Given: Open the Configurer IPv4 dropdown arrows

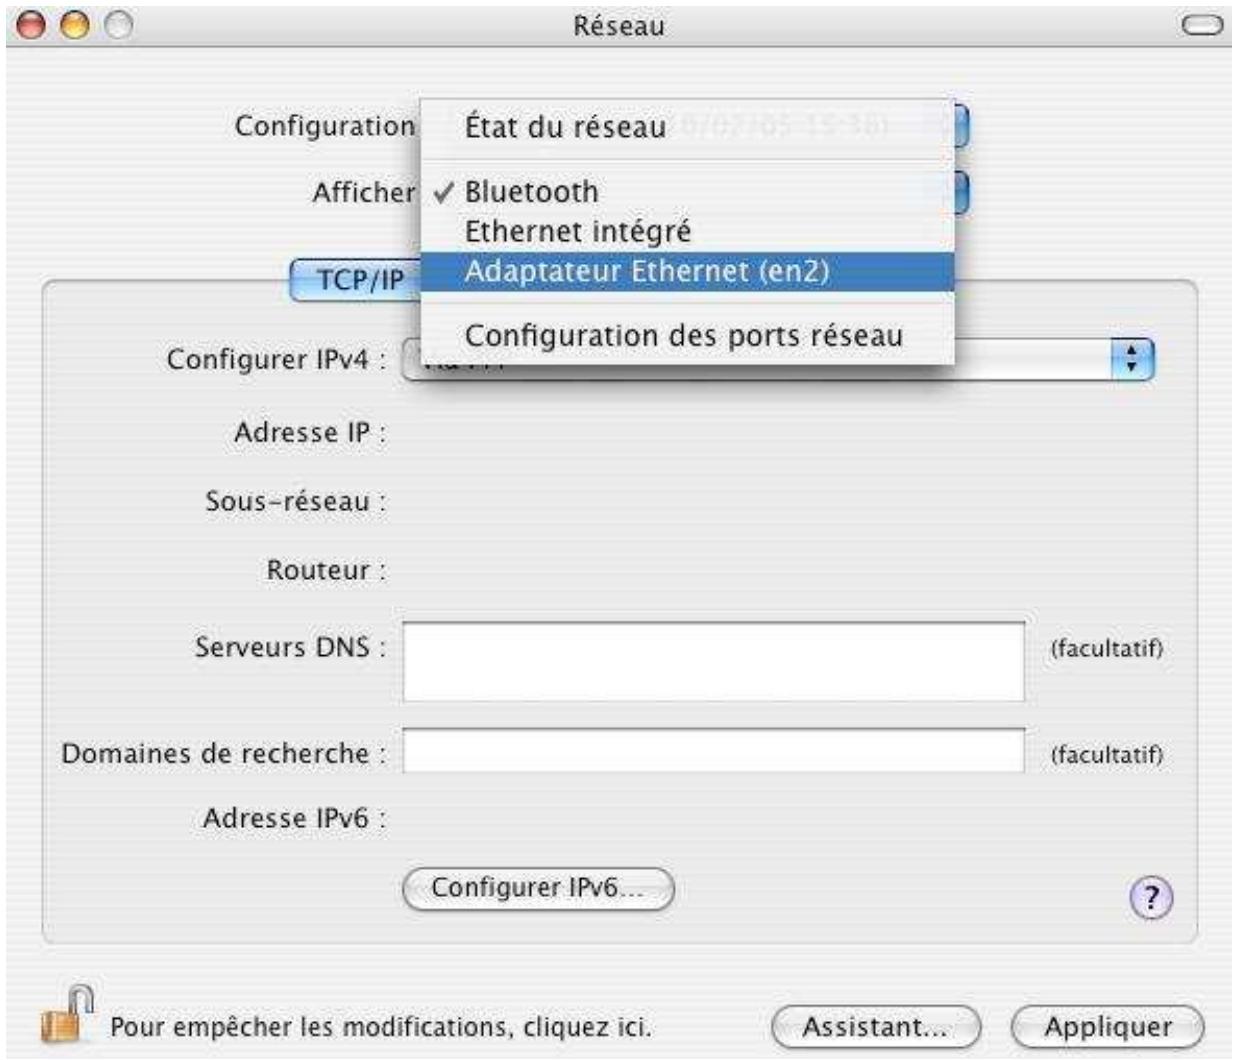Looking at the screenshot, I should (x=1132, y=359).
